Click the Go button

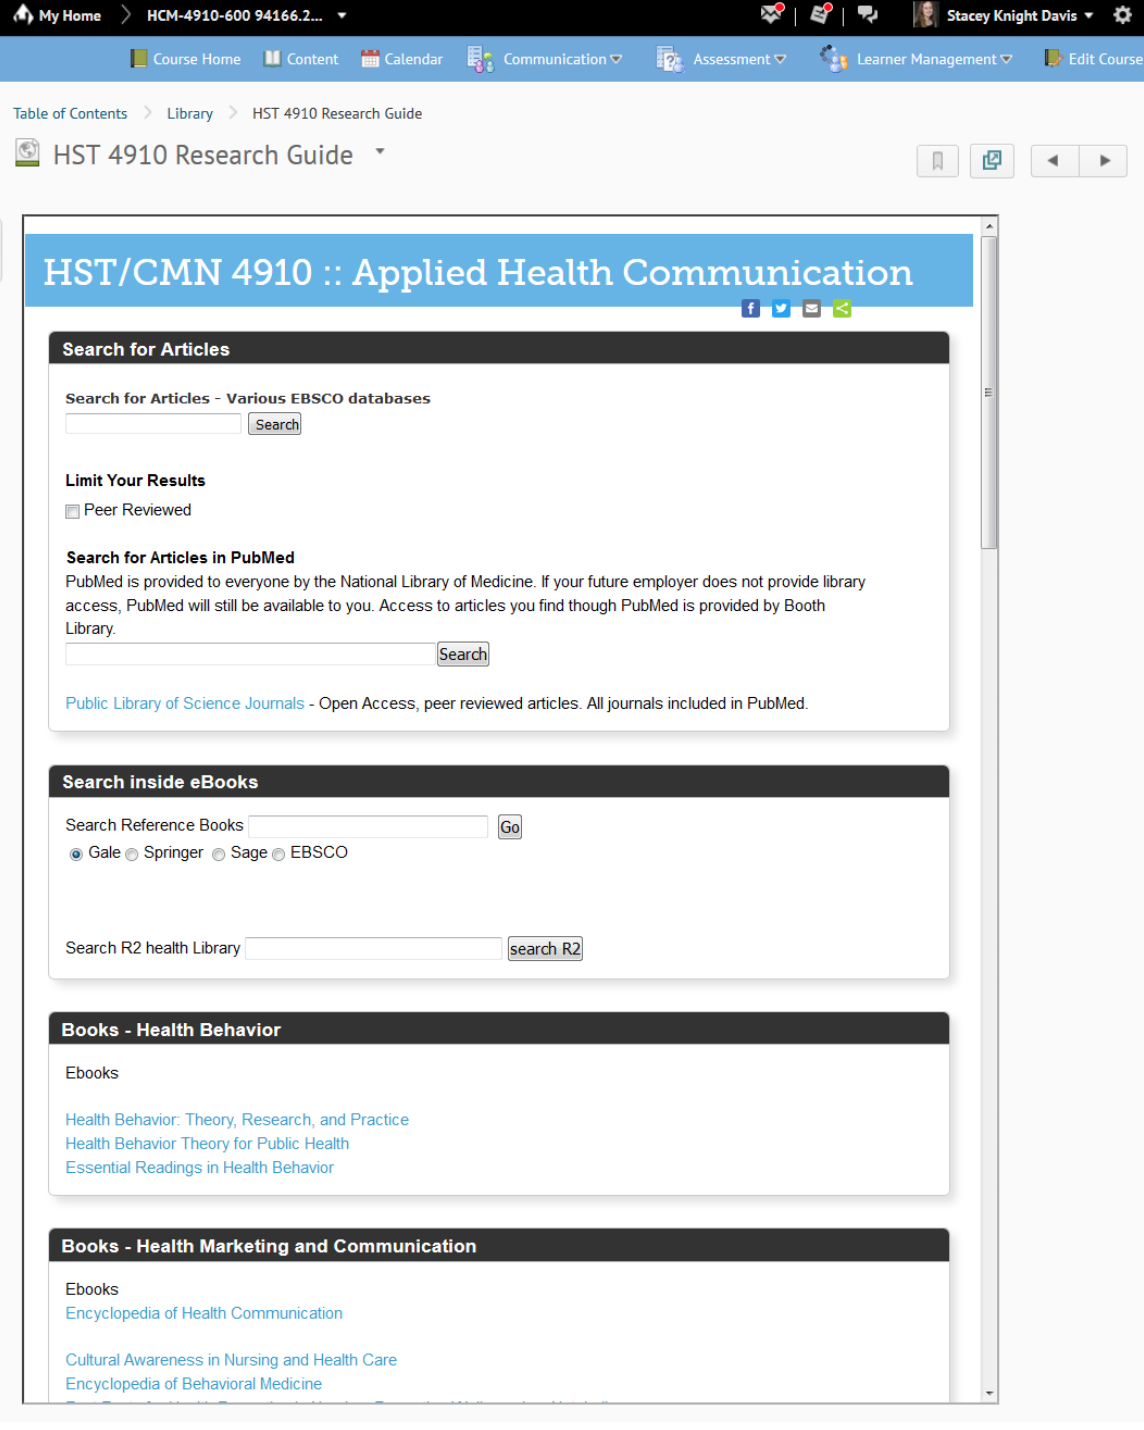tap(510, 827)
